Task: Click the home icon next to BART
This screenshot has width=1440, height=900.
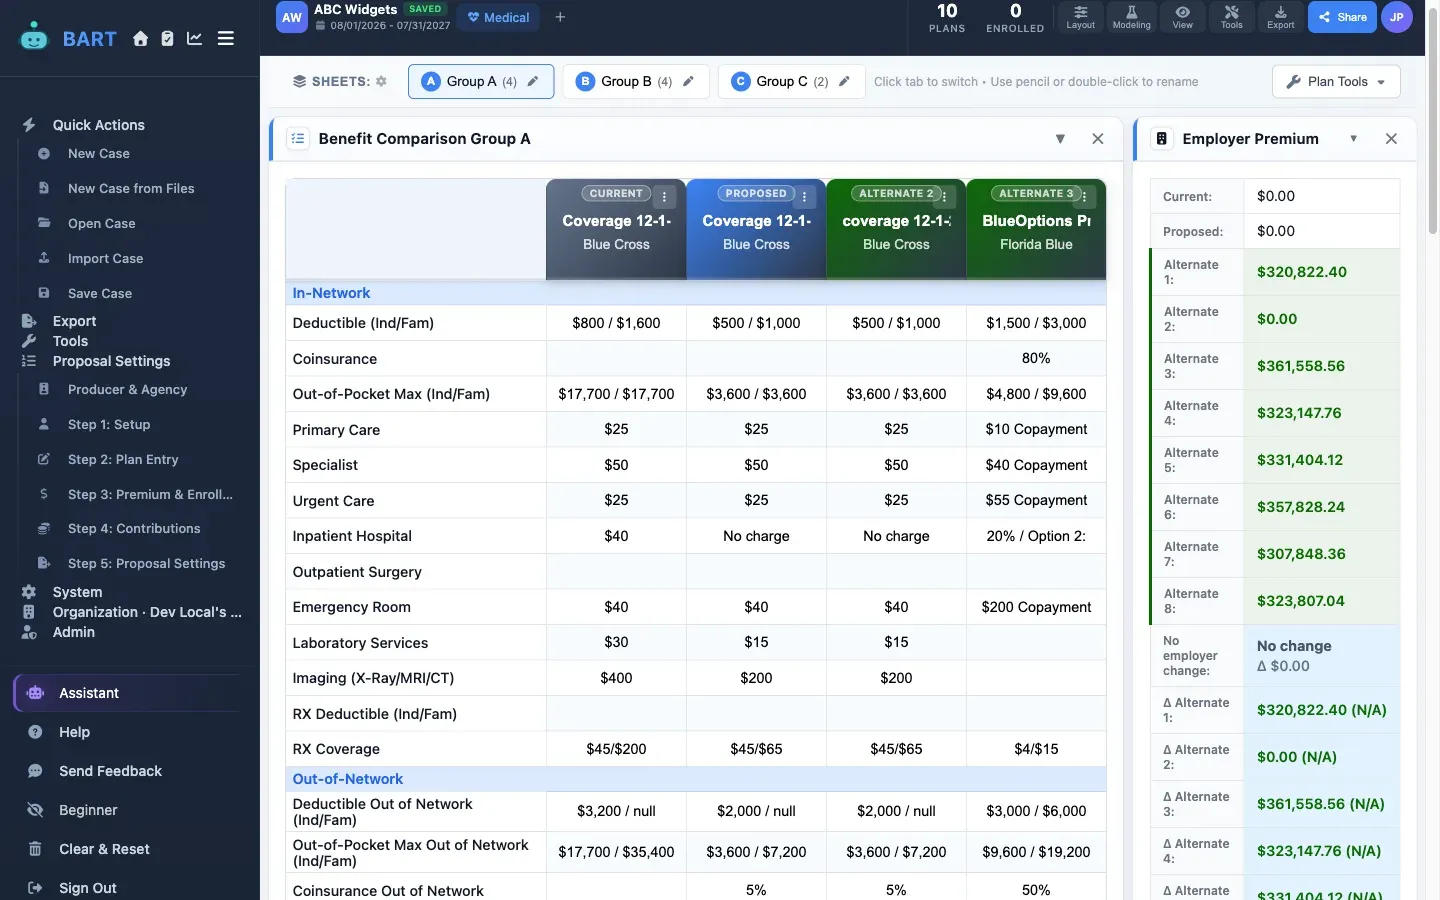Action: (x=140, y=39)
